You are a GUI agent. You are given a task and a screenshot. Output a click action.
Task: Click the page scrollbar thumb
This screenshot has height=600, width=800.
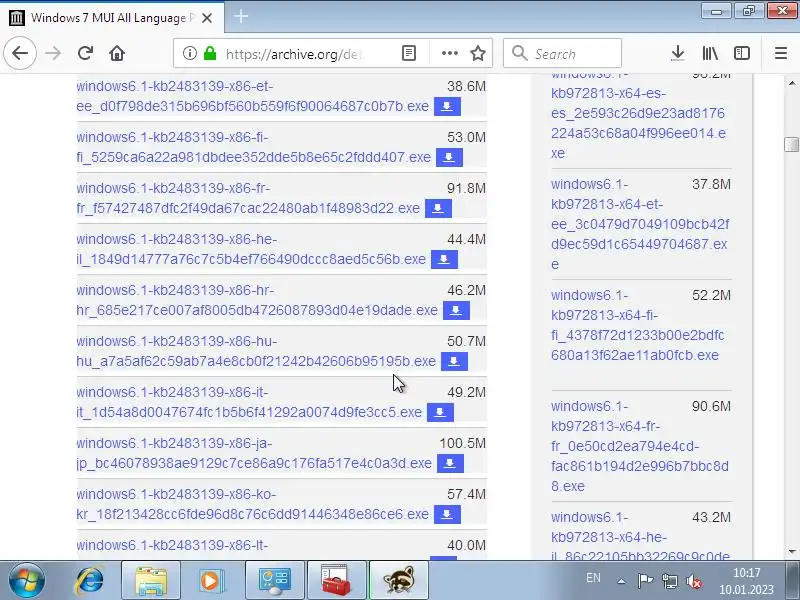click(x=791, y=144)
